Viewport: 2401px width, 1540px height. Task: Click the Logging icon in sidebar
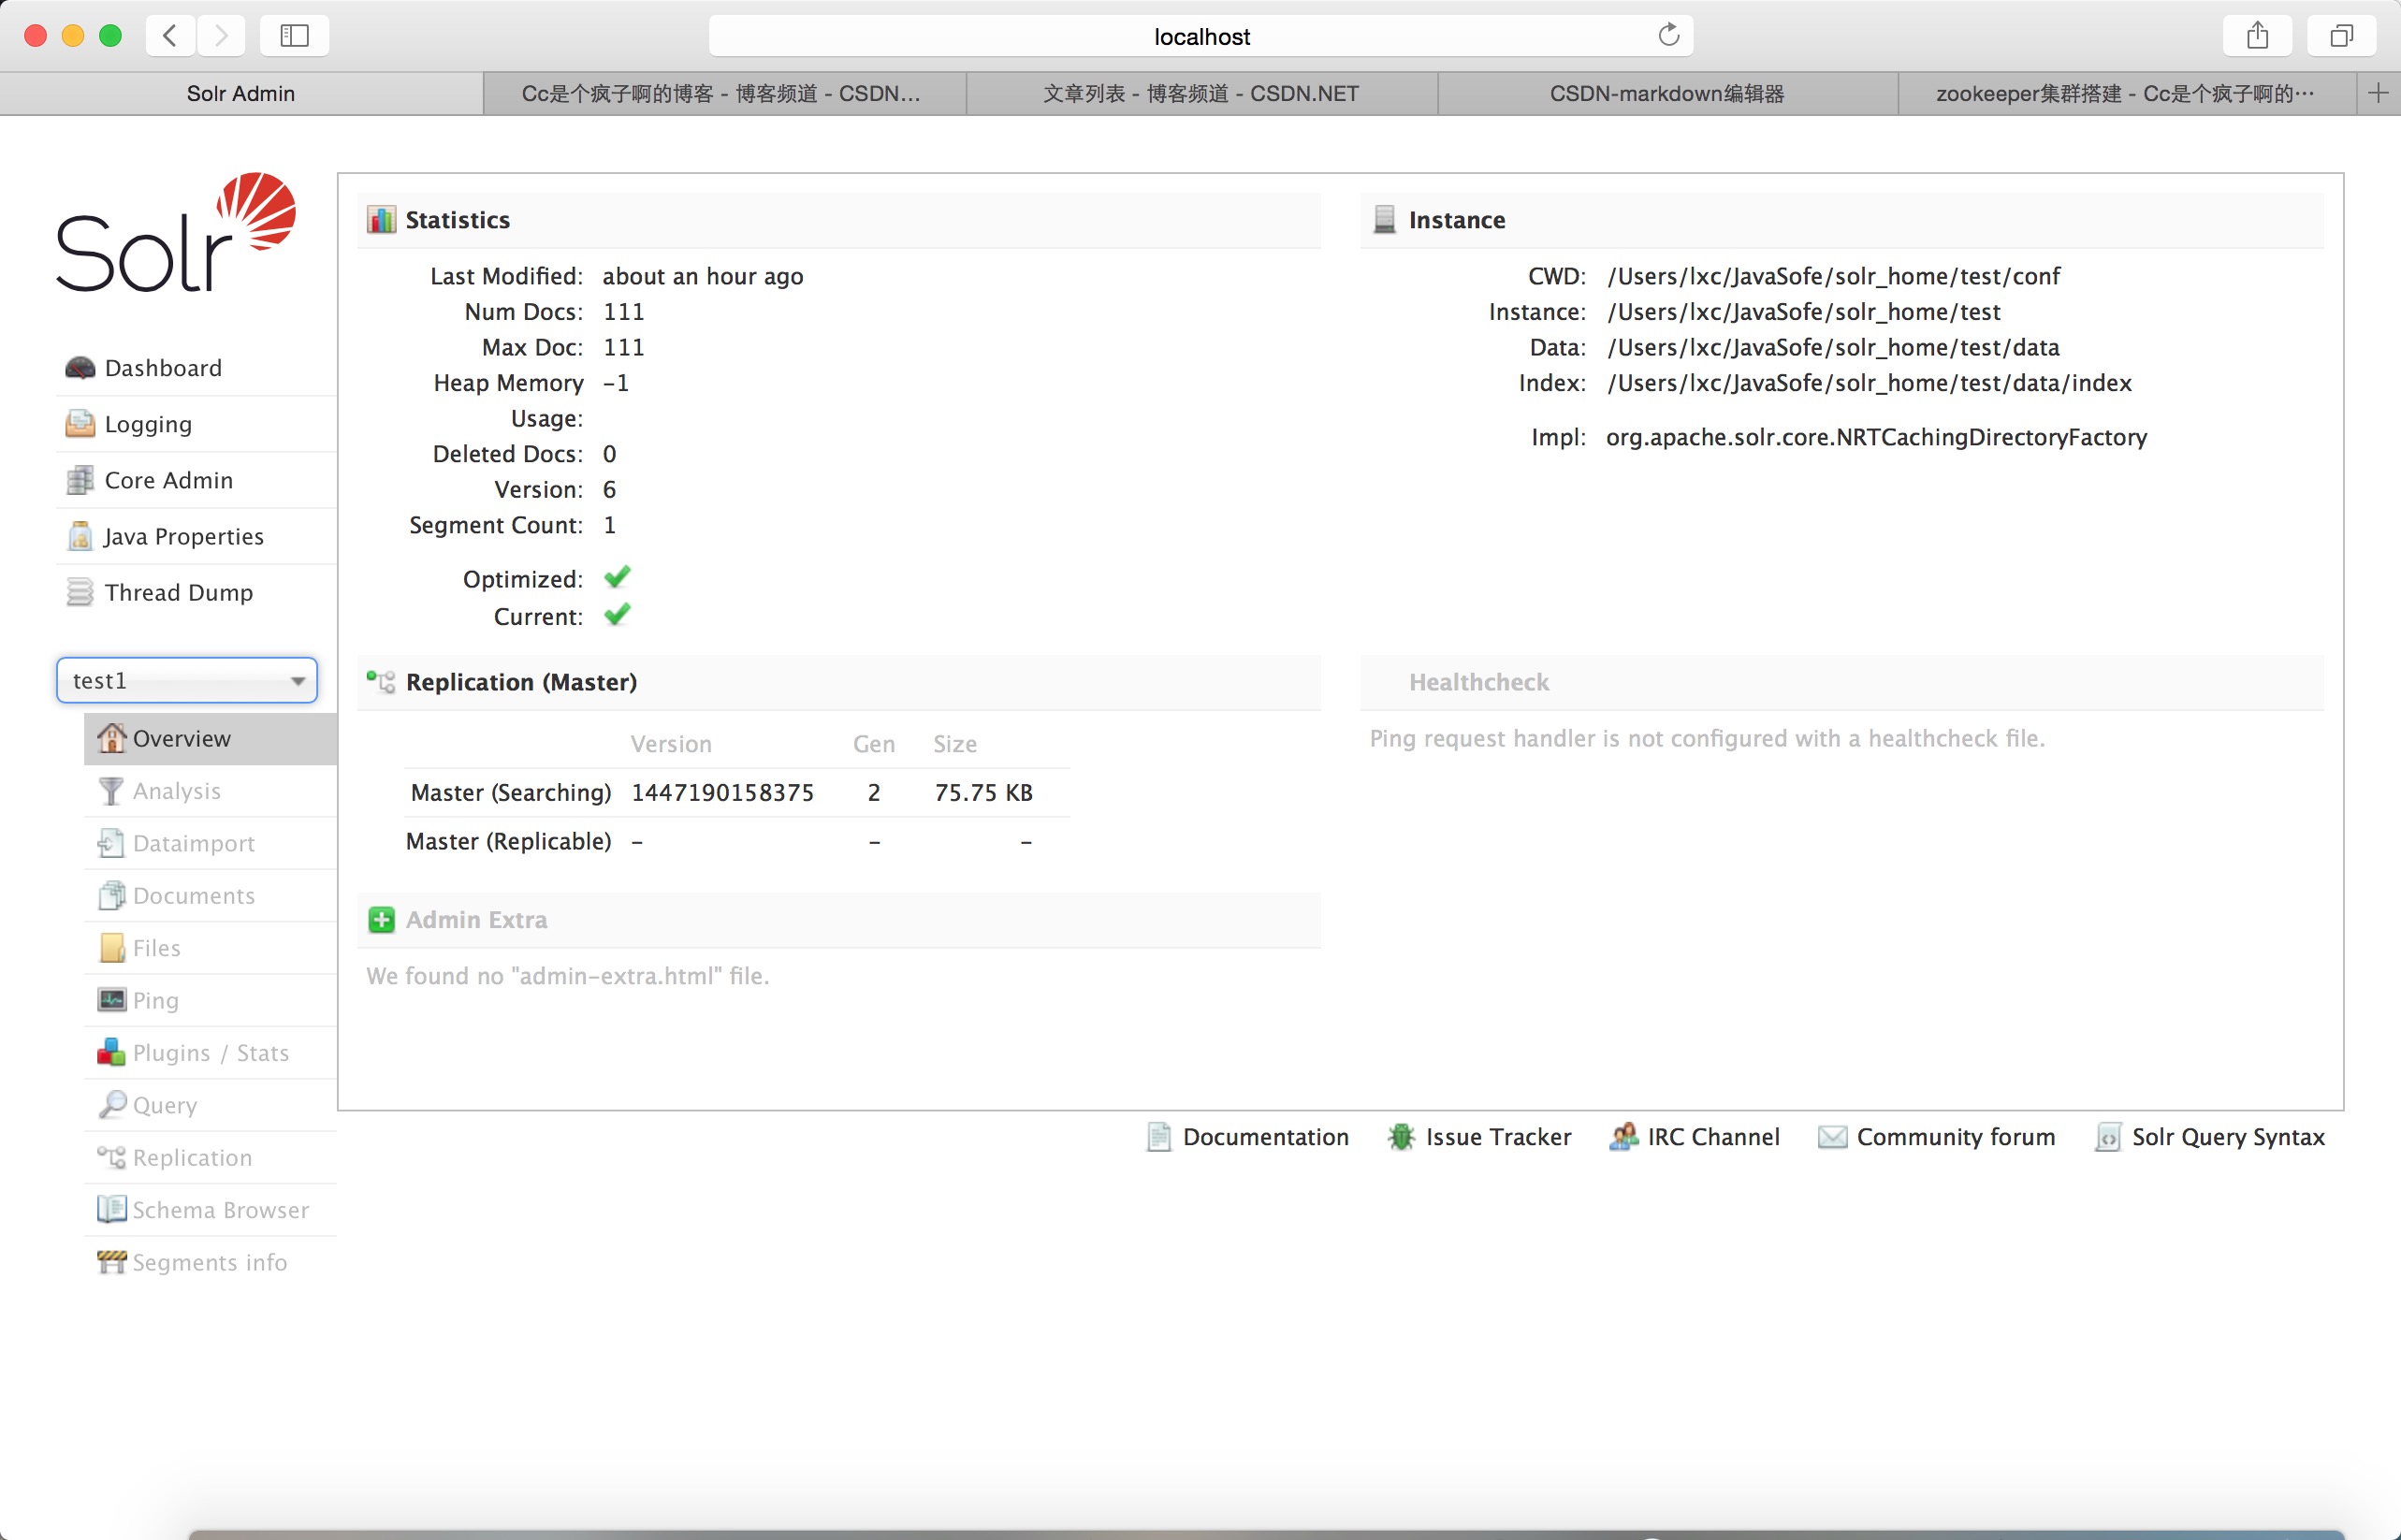(80, 424)
